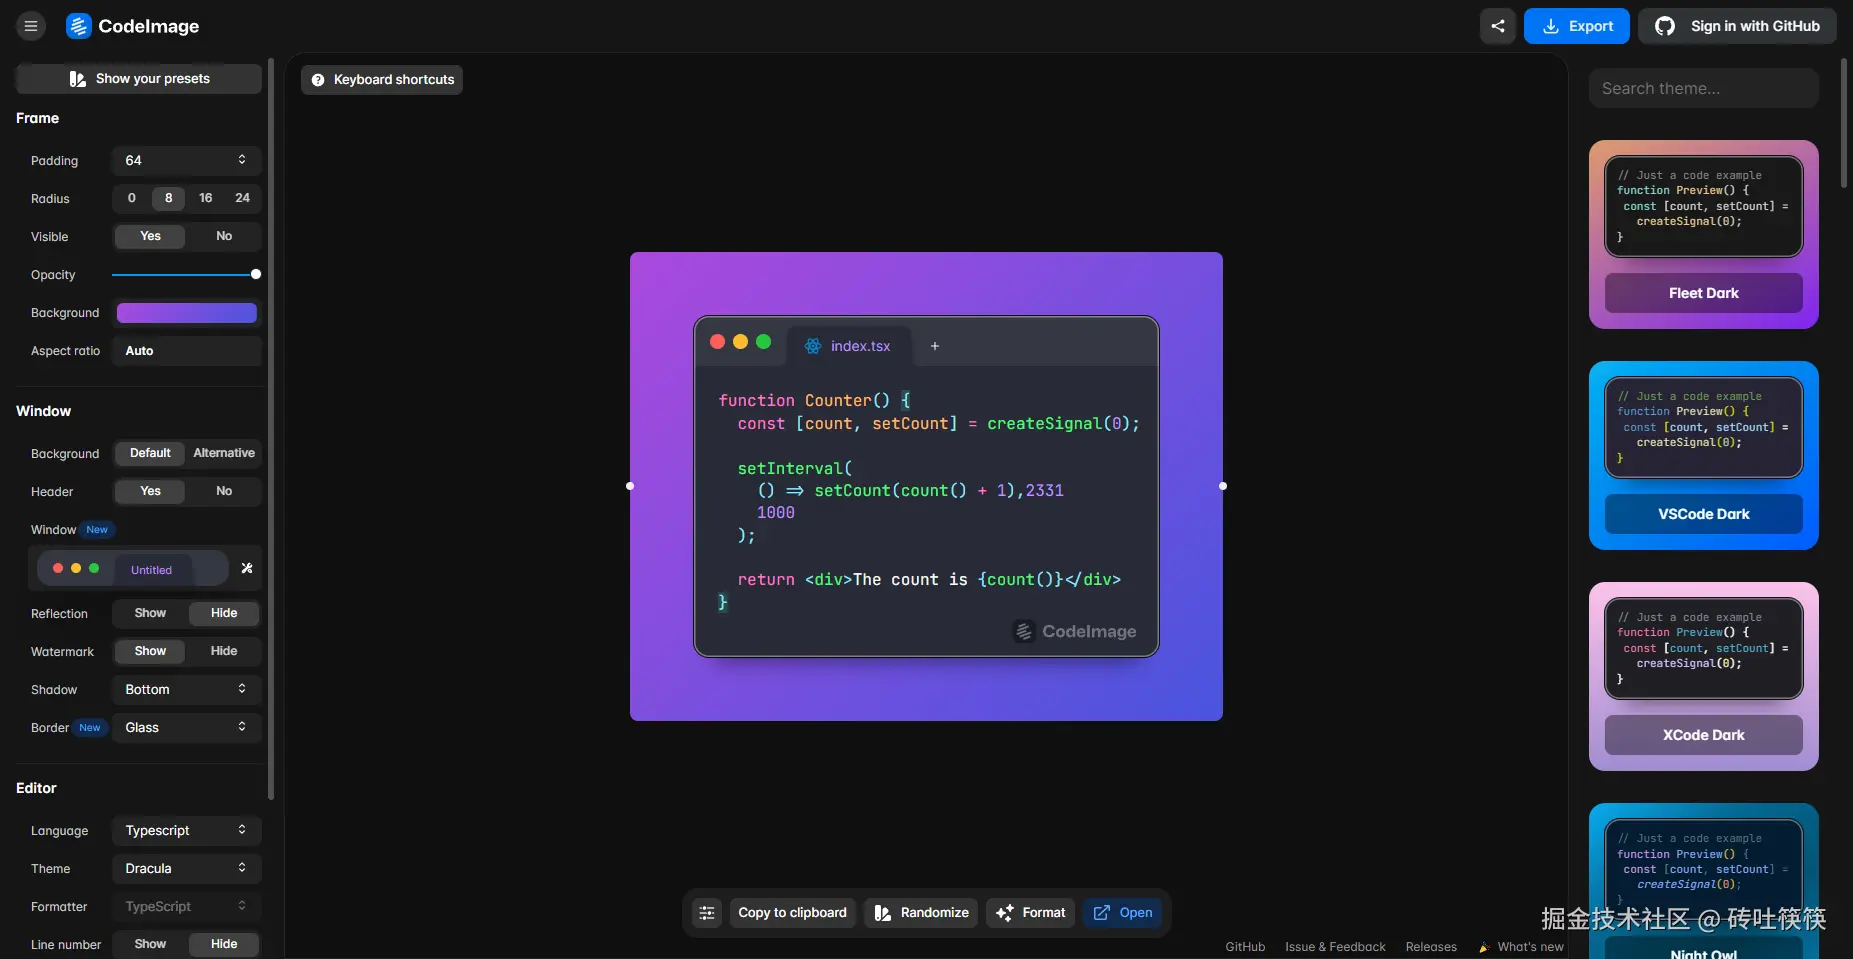
Task: Select the Fleet Dark theme
Action: pos(1703,293)
